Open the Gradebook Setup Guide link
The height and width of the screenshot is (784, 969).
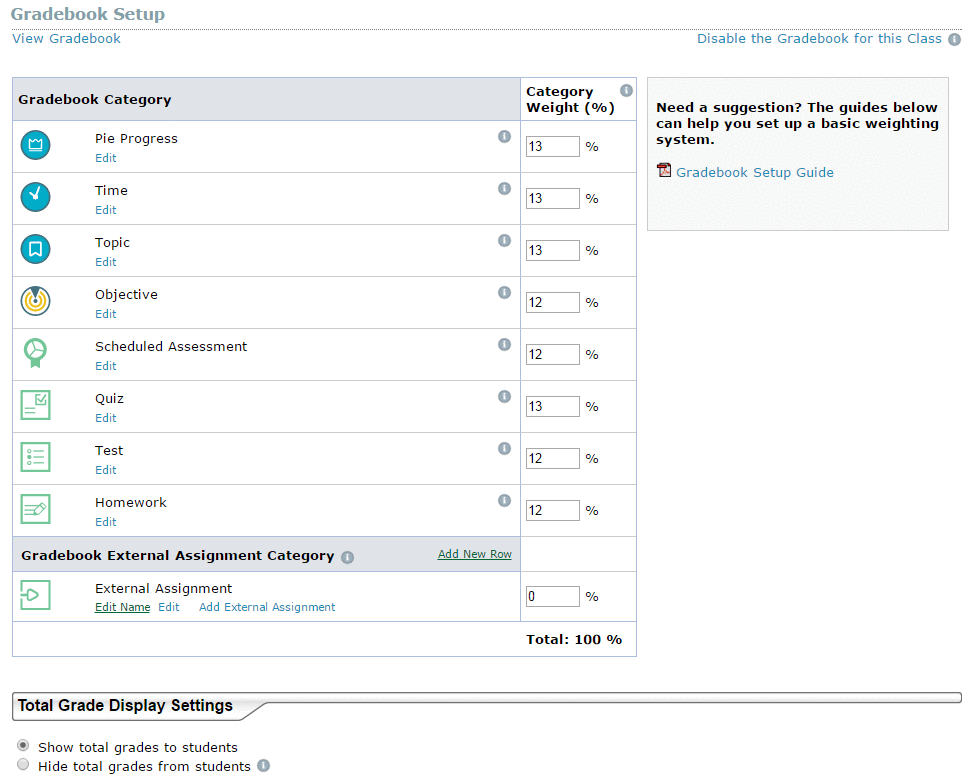click(755, 172)
